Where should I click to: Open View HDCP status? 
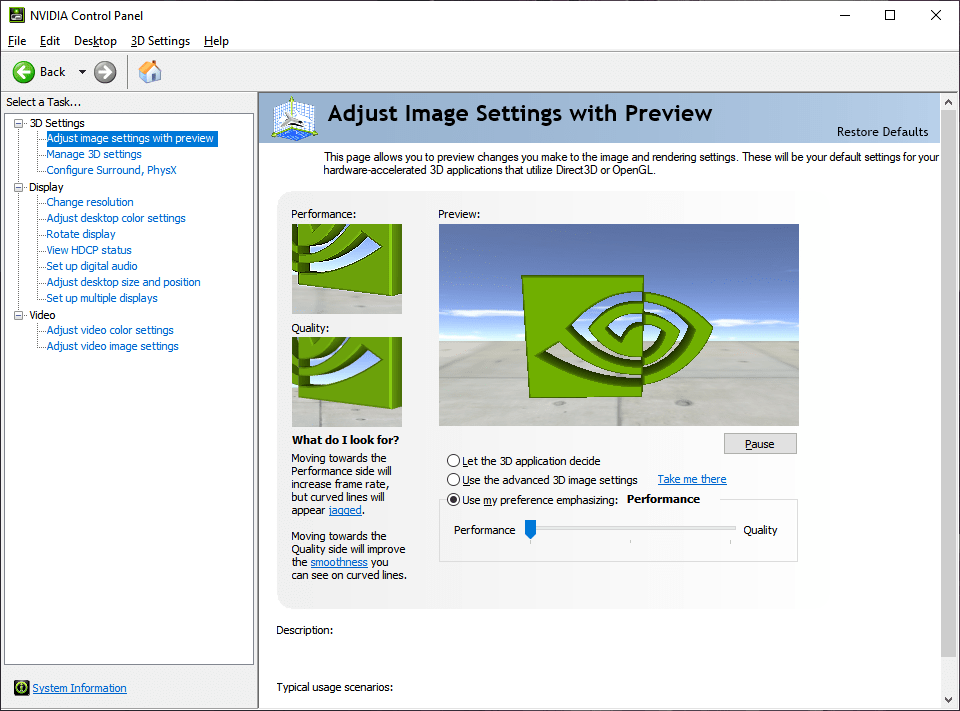[89, 250]
